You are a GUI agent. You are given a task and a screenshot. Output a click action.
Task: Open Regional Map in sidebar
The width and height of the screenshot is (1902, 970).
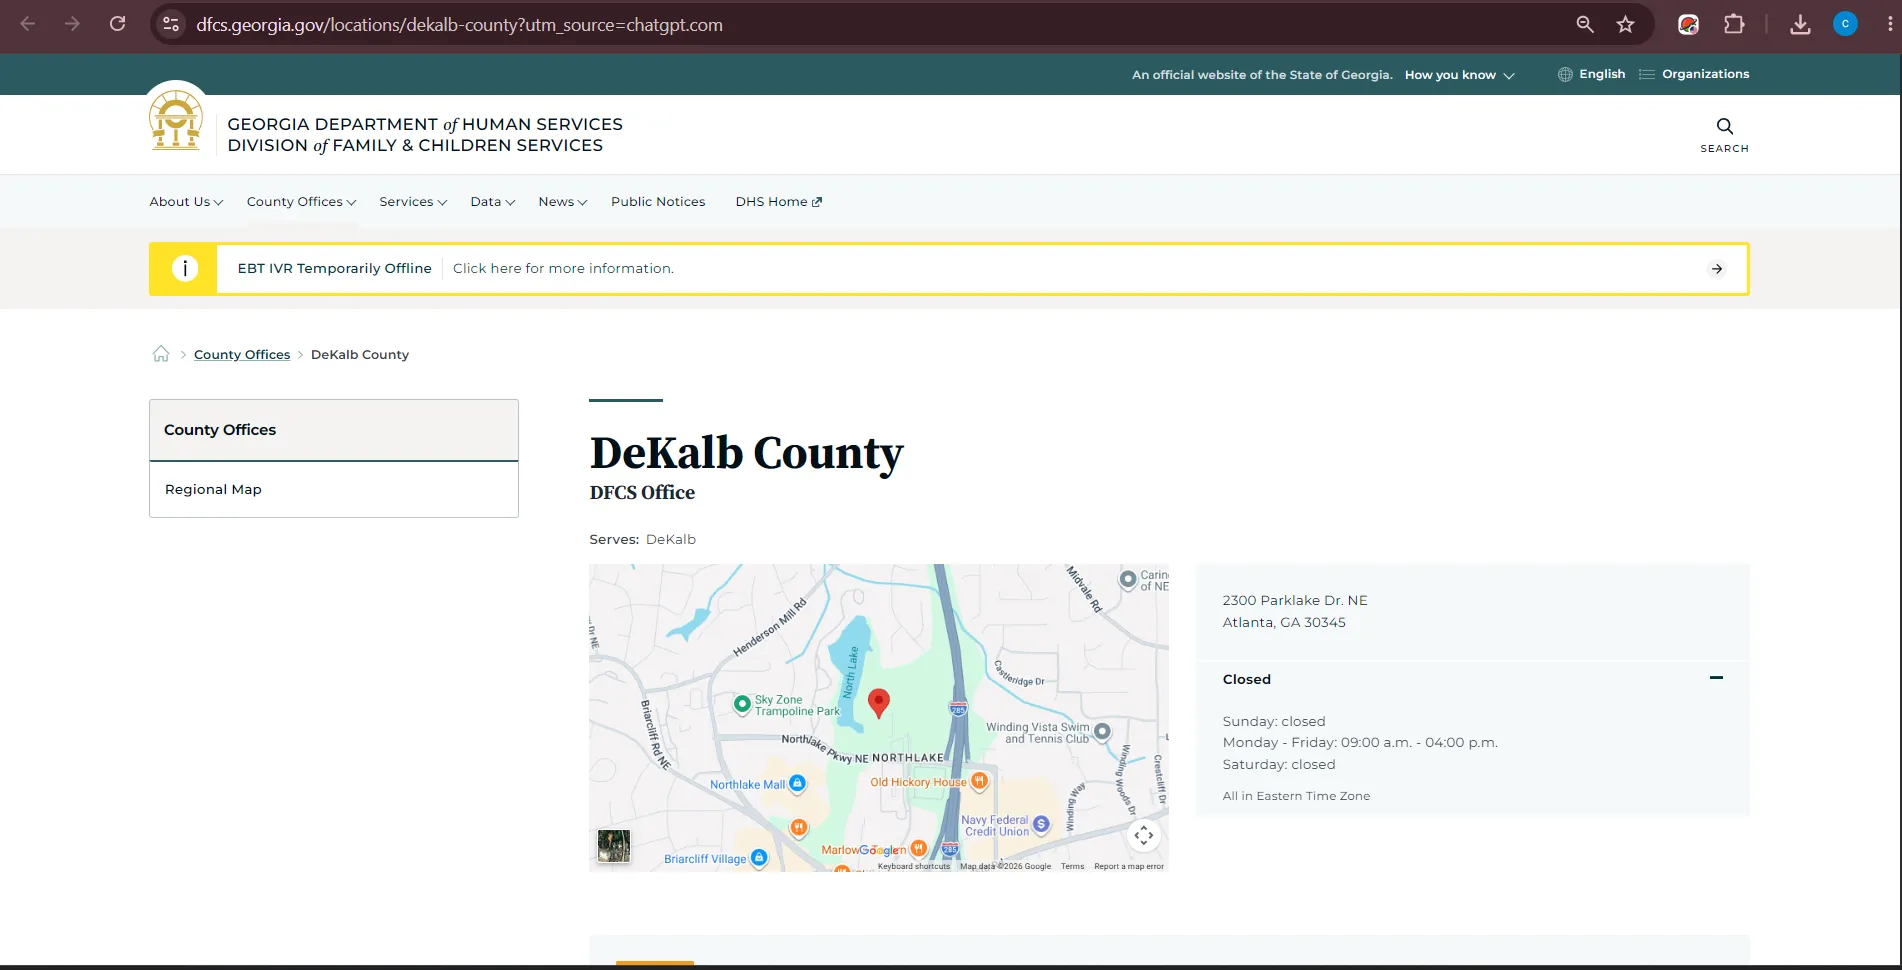(x=213, y=489)
